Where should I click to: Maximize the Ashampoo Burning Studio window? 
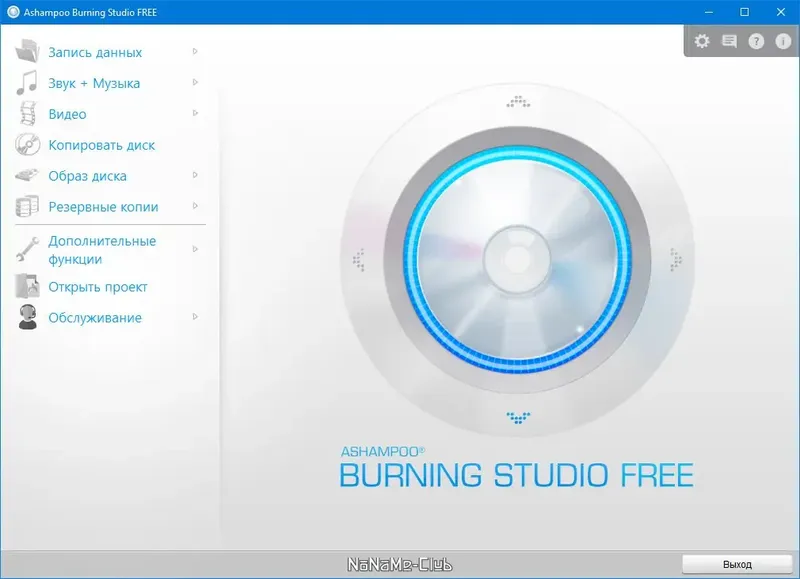pos(744,12)
